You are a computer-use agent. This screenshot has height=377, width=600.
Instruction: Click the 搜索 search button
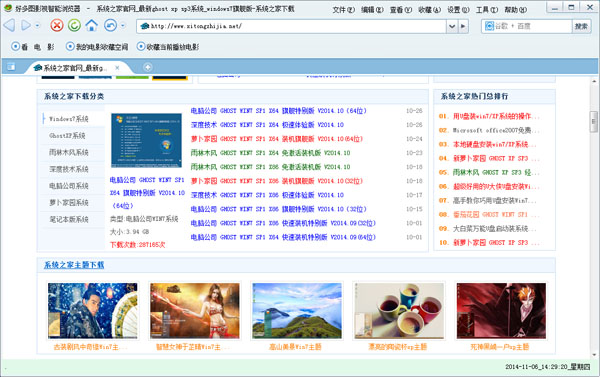point(581,26)
